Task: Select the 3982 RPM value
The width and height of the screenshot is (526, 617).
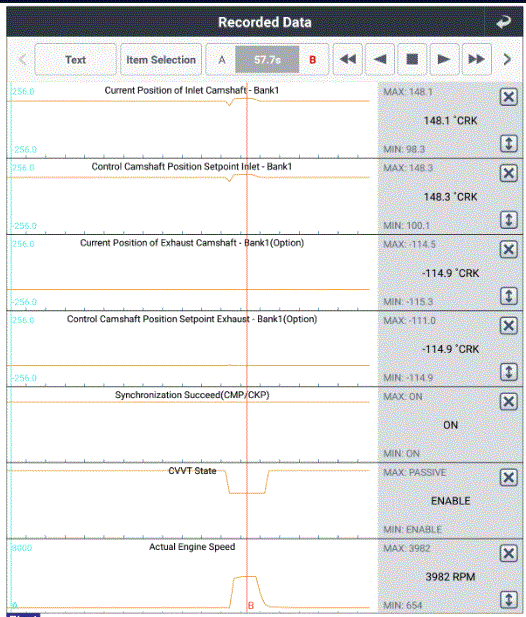Action: coord(450,577)
